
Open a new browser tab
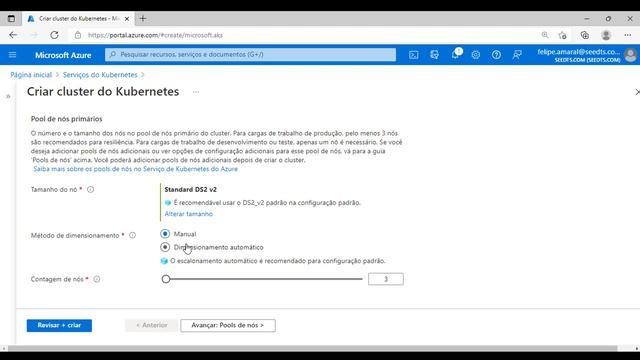click(x=143, y=18)
